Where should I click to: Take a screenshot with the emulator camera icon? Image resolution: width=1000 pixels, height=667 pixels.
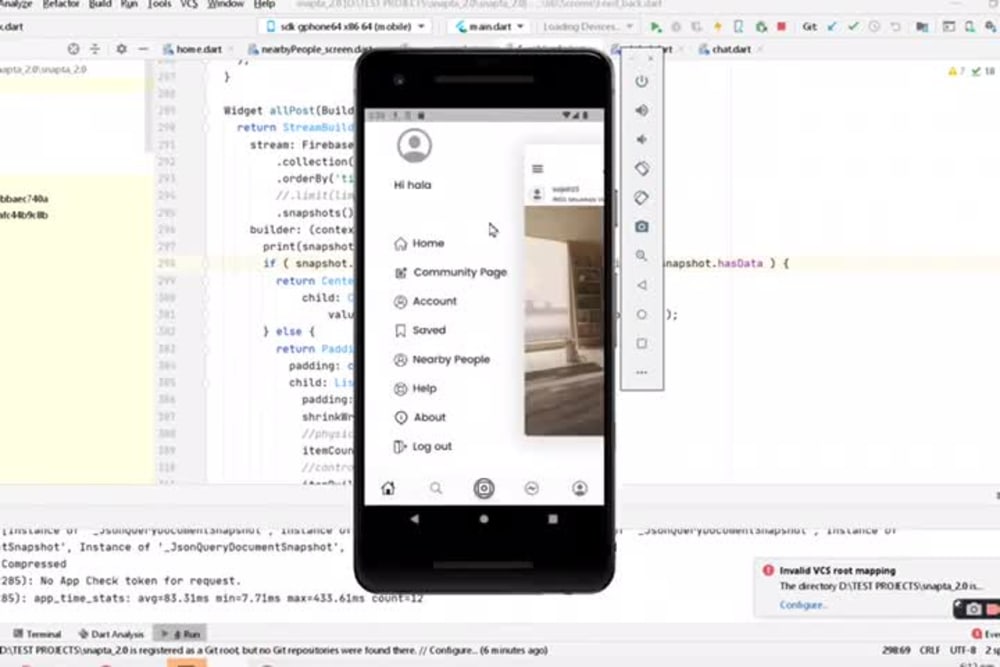pos(642,226)
